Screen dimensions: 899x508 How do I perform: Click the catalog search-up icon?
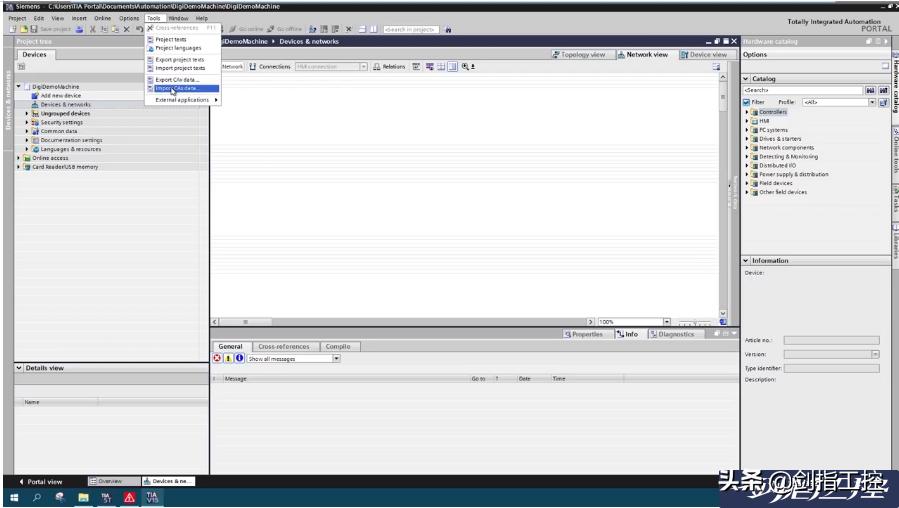(883, 90)
